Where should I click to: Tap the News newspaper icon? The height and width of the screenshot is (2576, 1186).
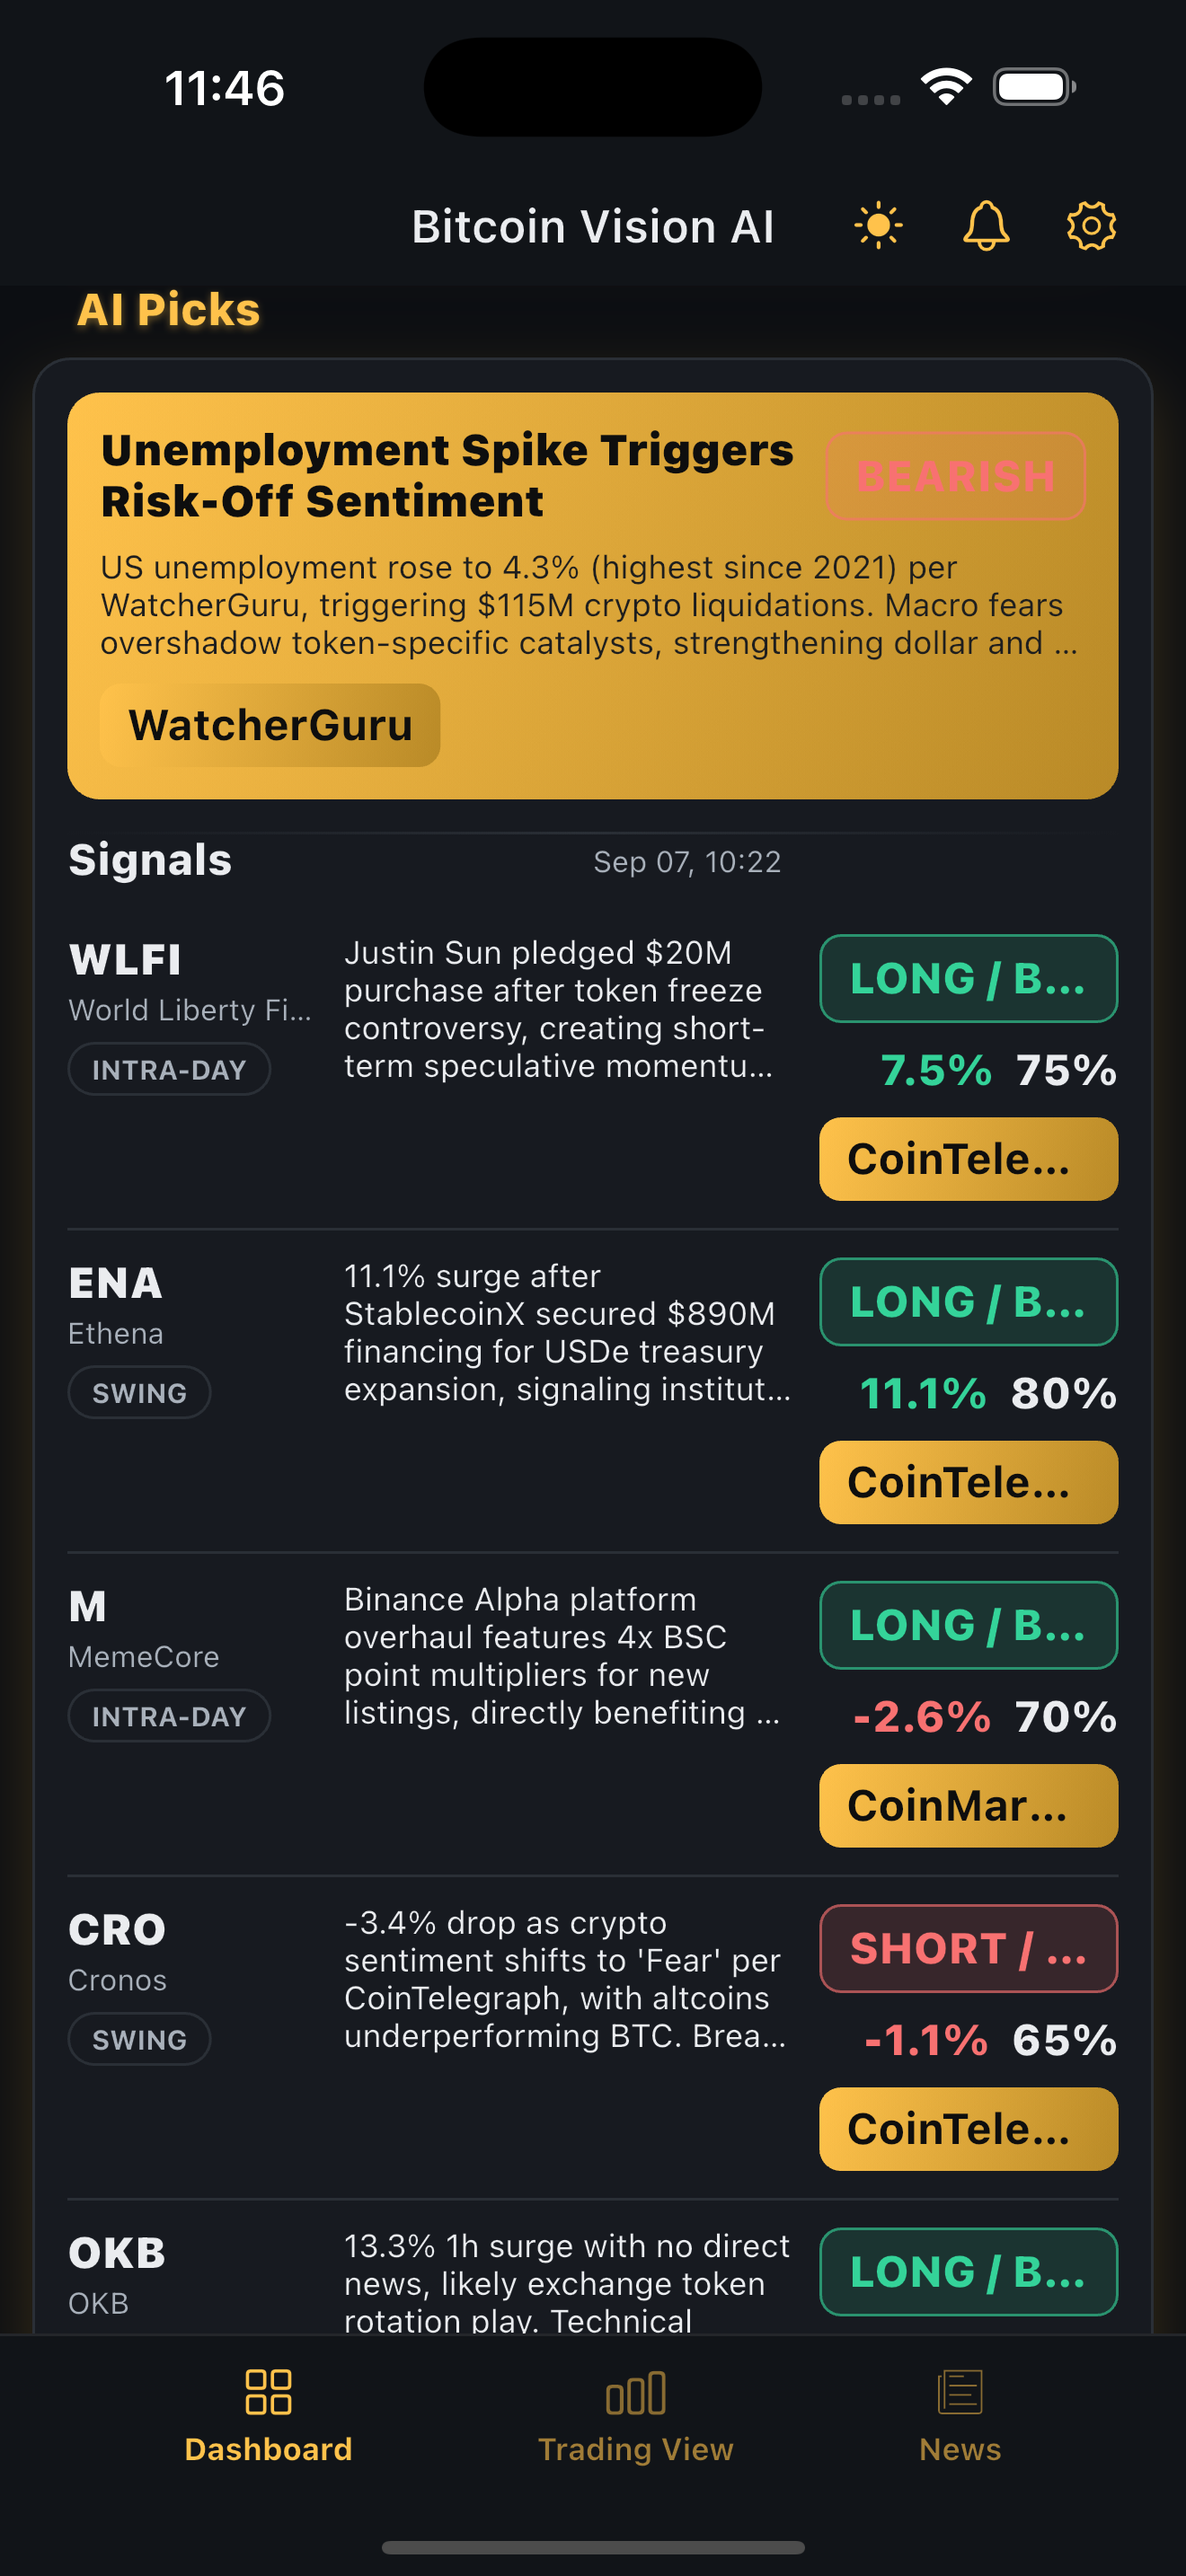(960, 2392)
